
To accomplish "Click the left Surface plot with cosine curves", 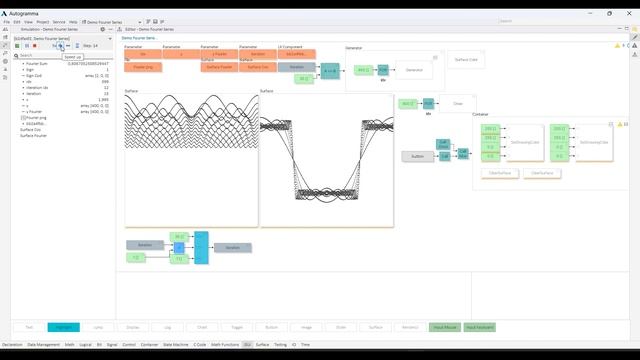I will 191,160.
